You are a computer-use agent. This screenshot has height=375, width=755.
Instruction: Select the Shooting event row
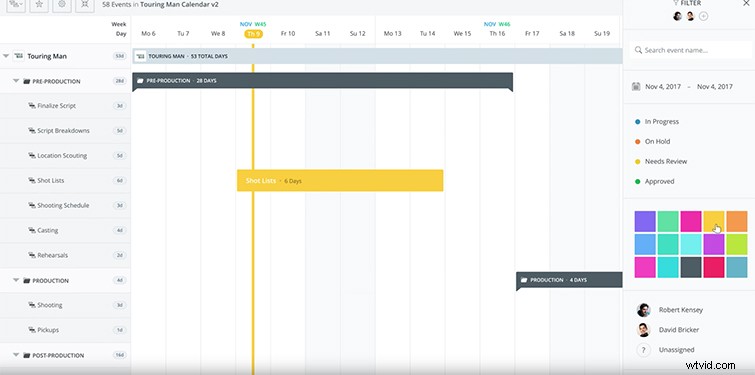(65, 305)
